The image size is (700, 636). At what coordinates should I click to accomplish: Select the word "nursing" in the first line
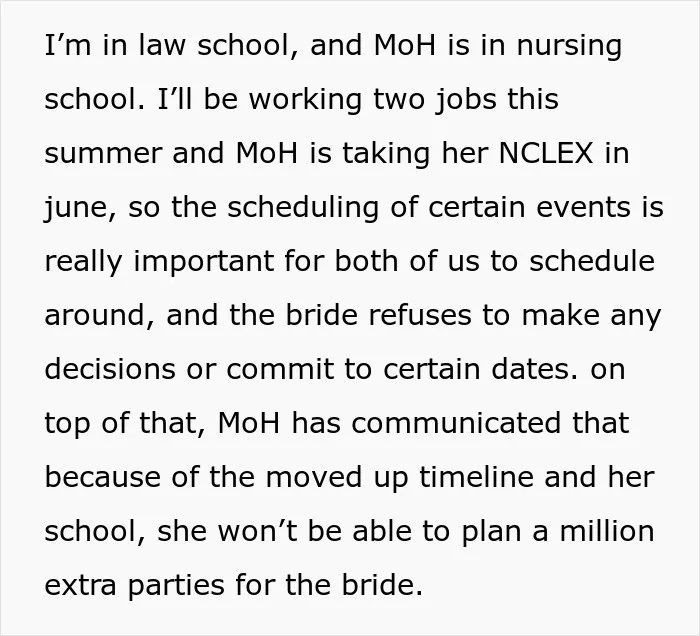569,46
